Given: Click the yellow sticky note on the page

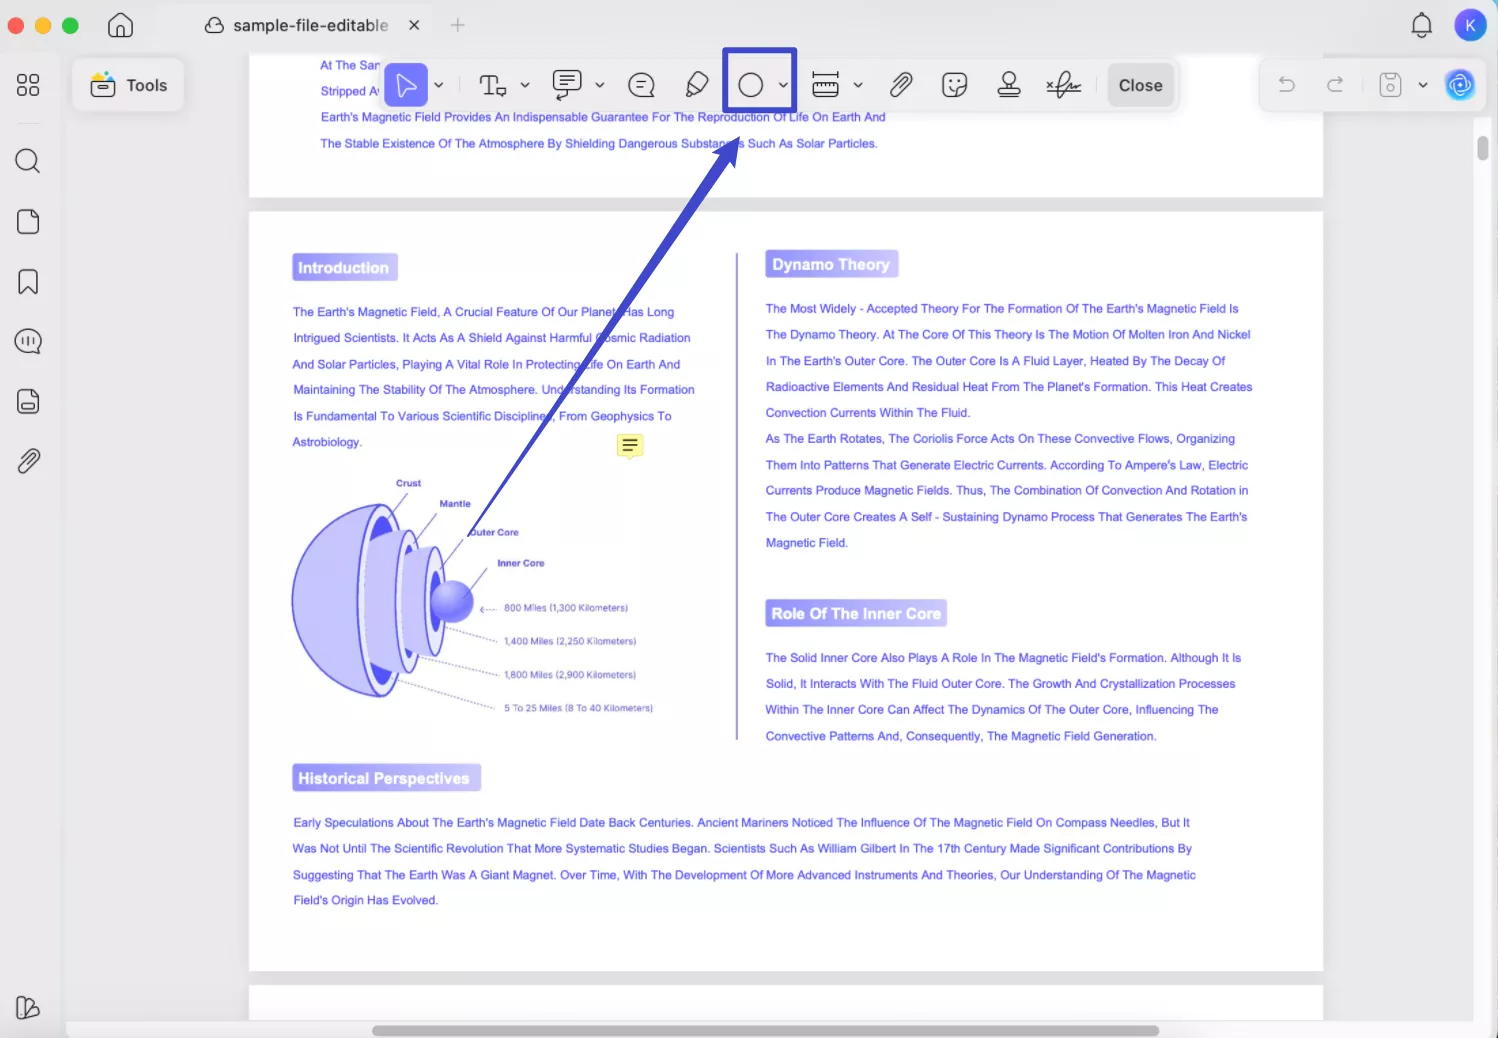Looking at the screenshot, I should 630,446.
